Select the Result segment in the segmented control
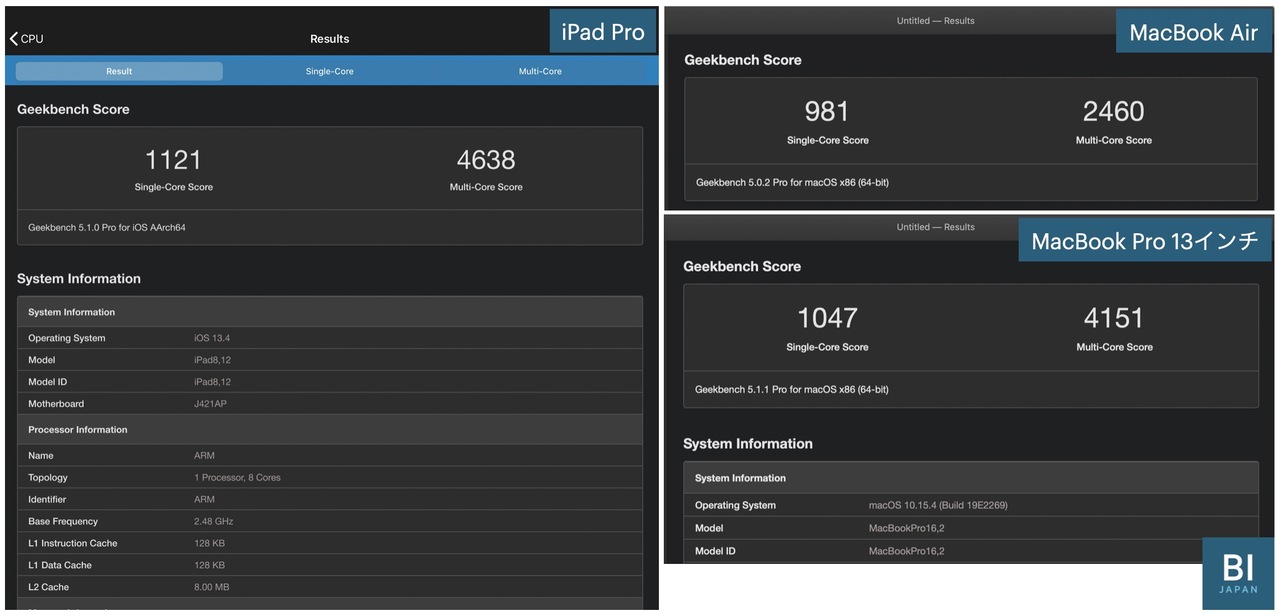This screenshot has height=616, width=1280. 119,71
